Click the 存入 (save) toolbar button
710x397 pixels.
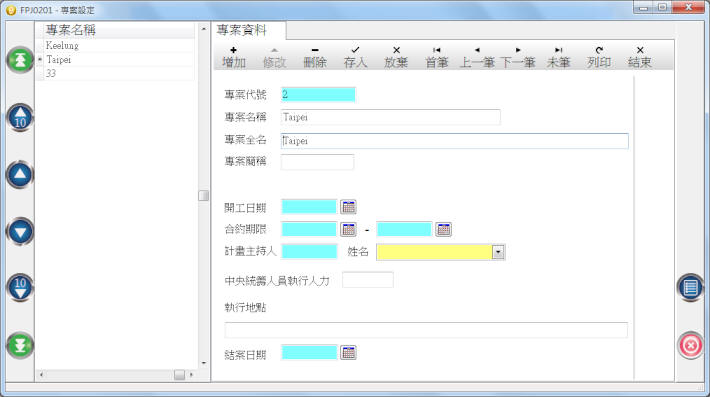[355, 57]
